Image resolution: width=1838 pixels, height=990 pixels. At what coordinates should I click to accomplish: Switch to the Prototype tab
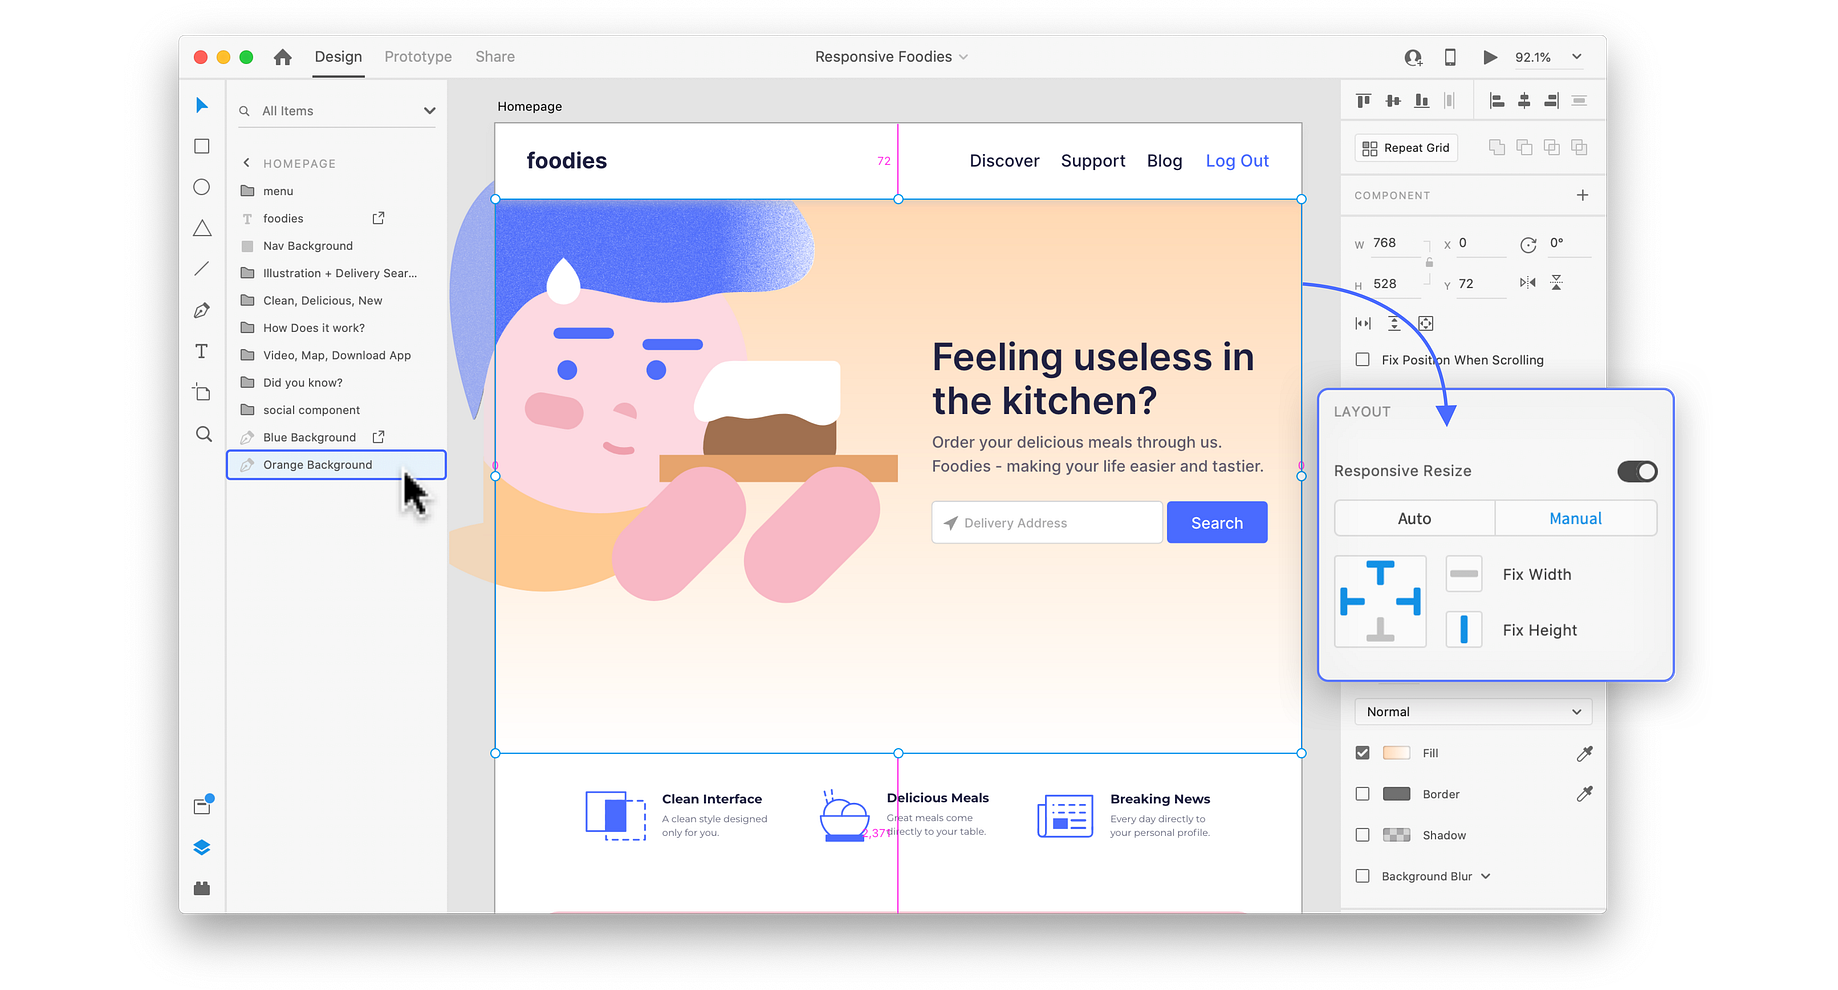coord(417,57)
